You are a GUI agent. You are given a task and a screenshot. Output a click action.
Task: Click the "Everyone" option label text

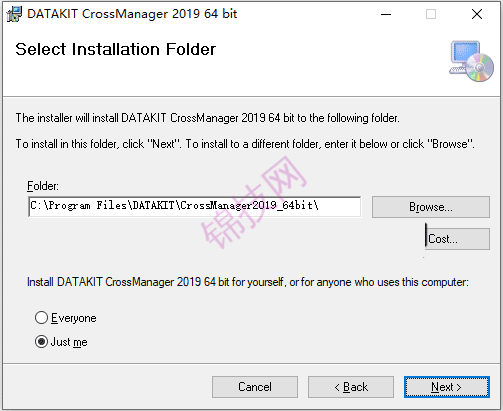coord(74,318)
